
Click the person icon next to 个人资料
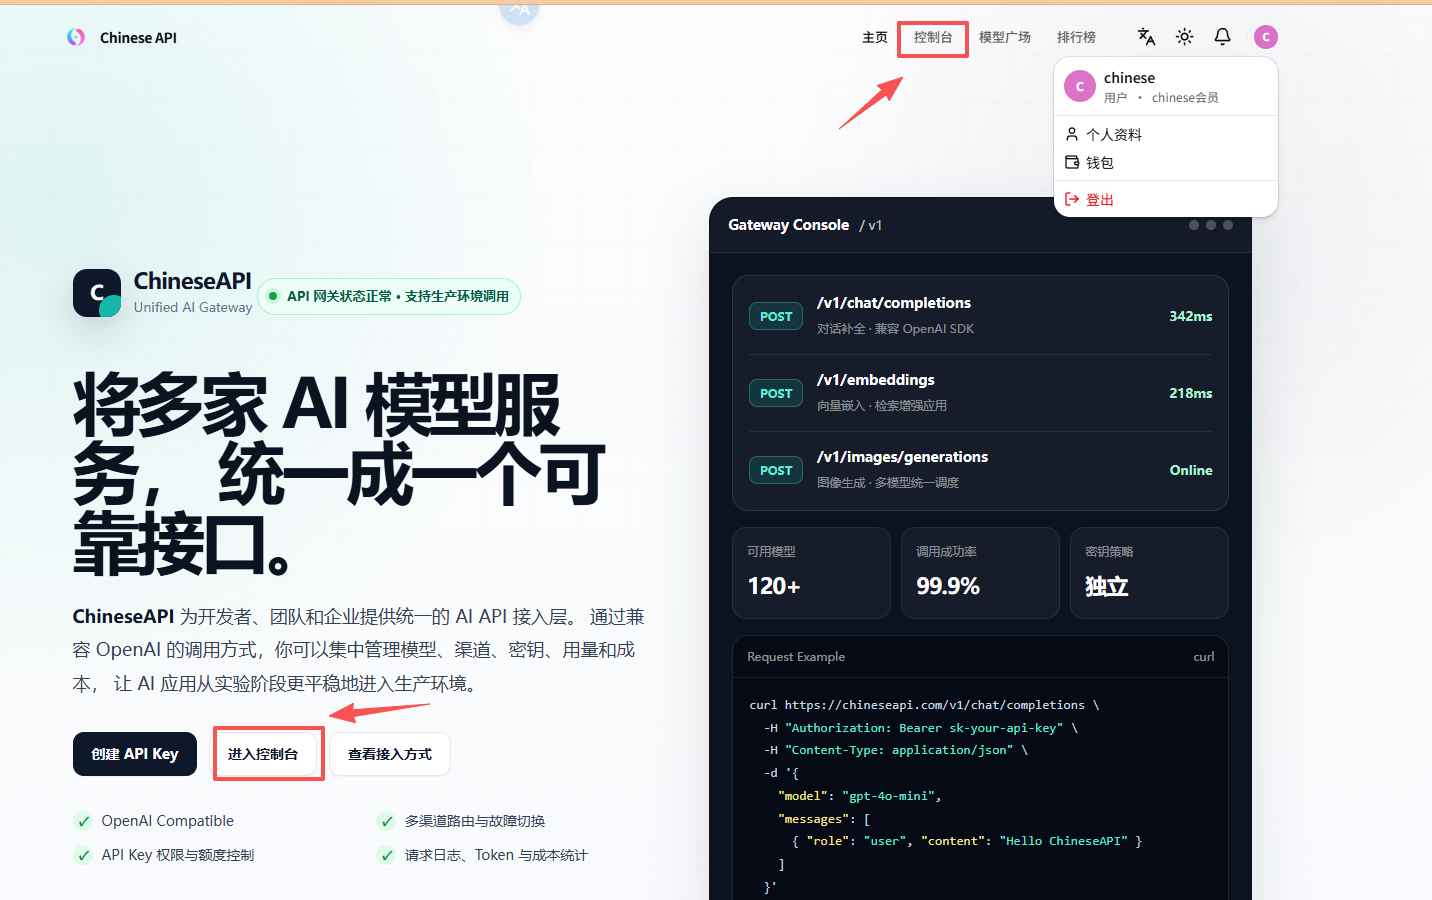click(x=1072, y=134)
